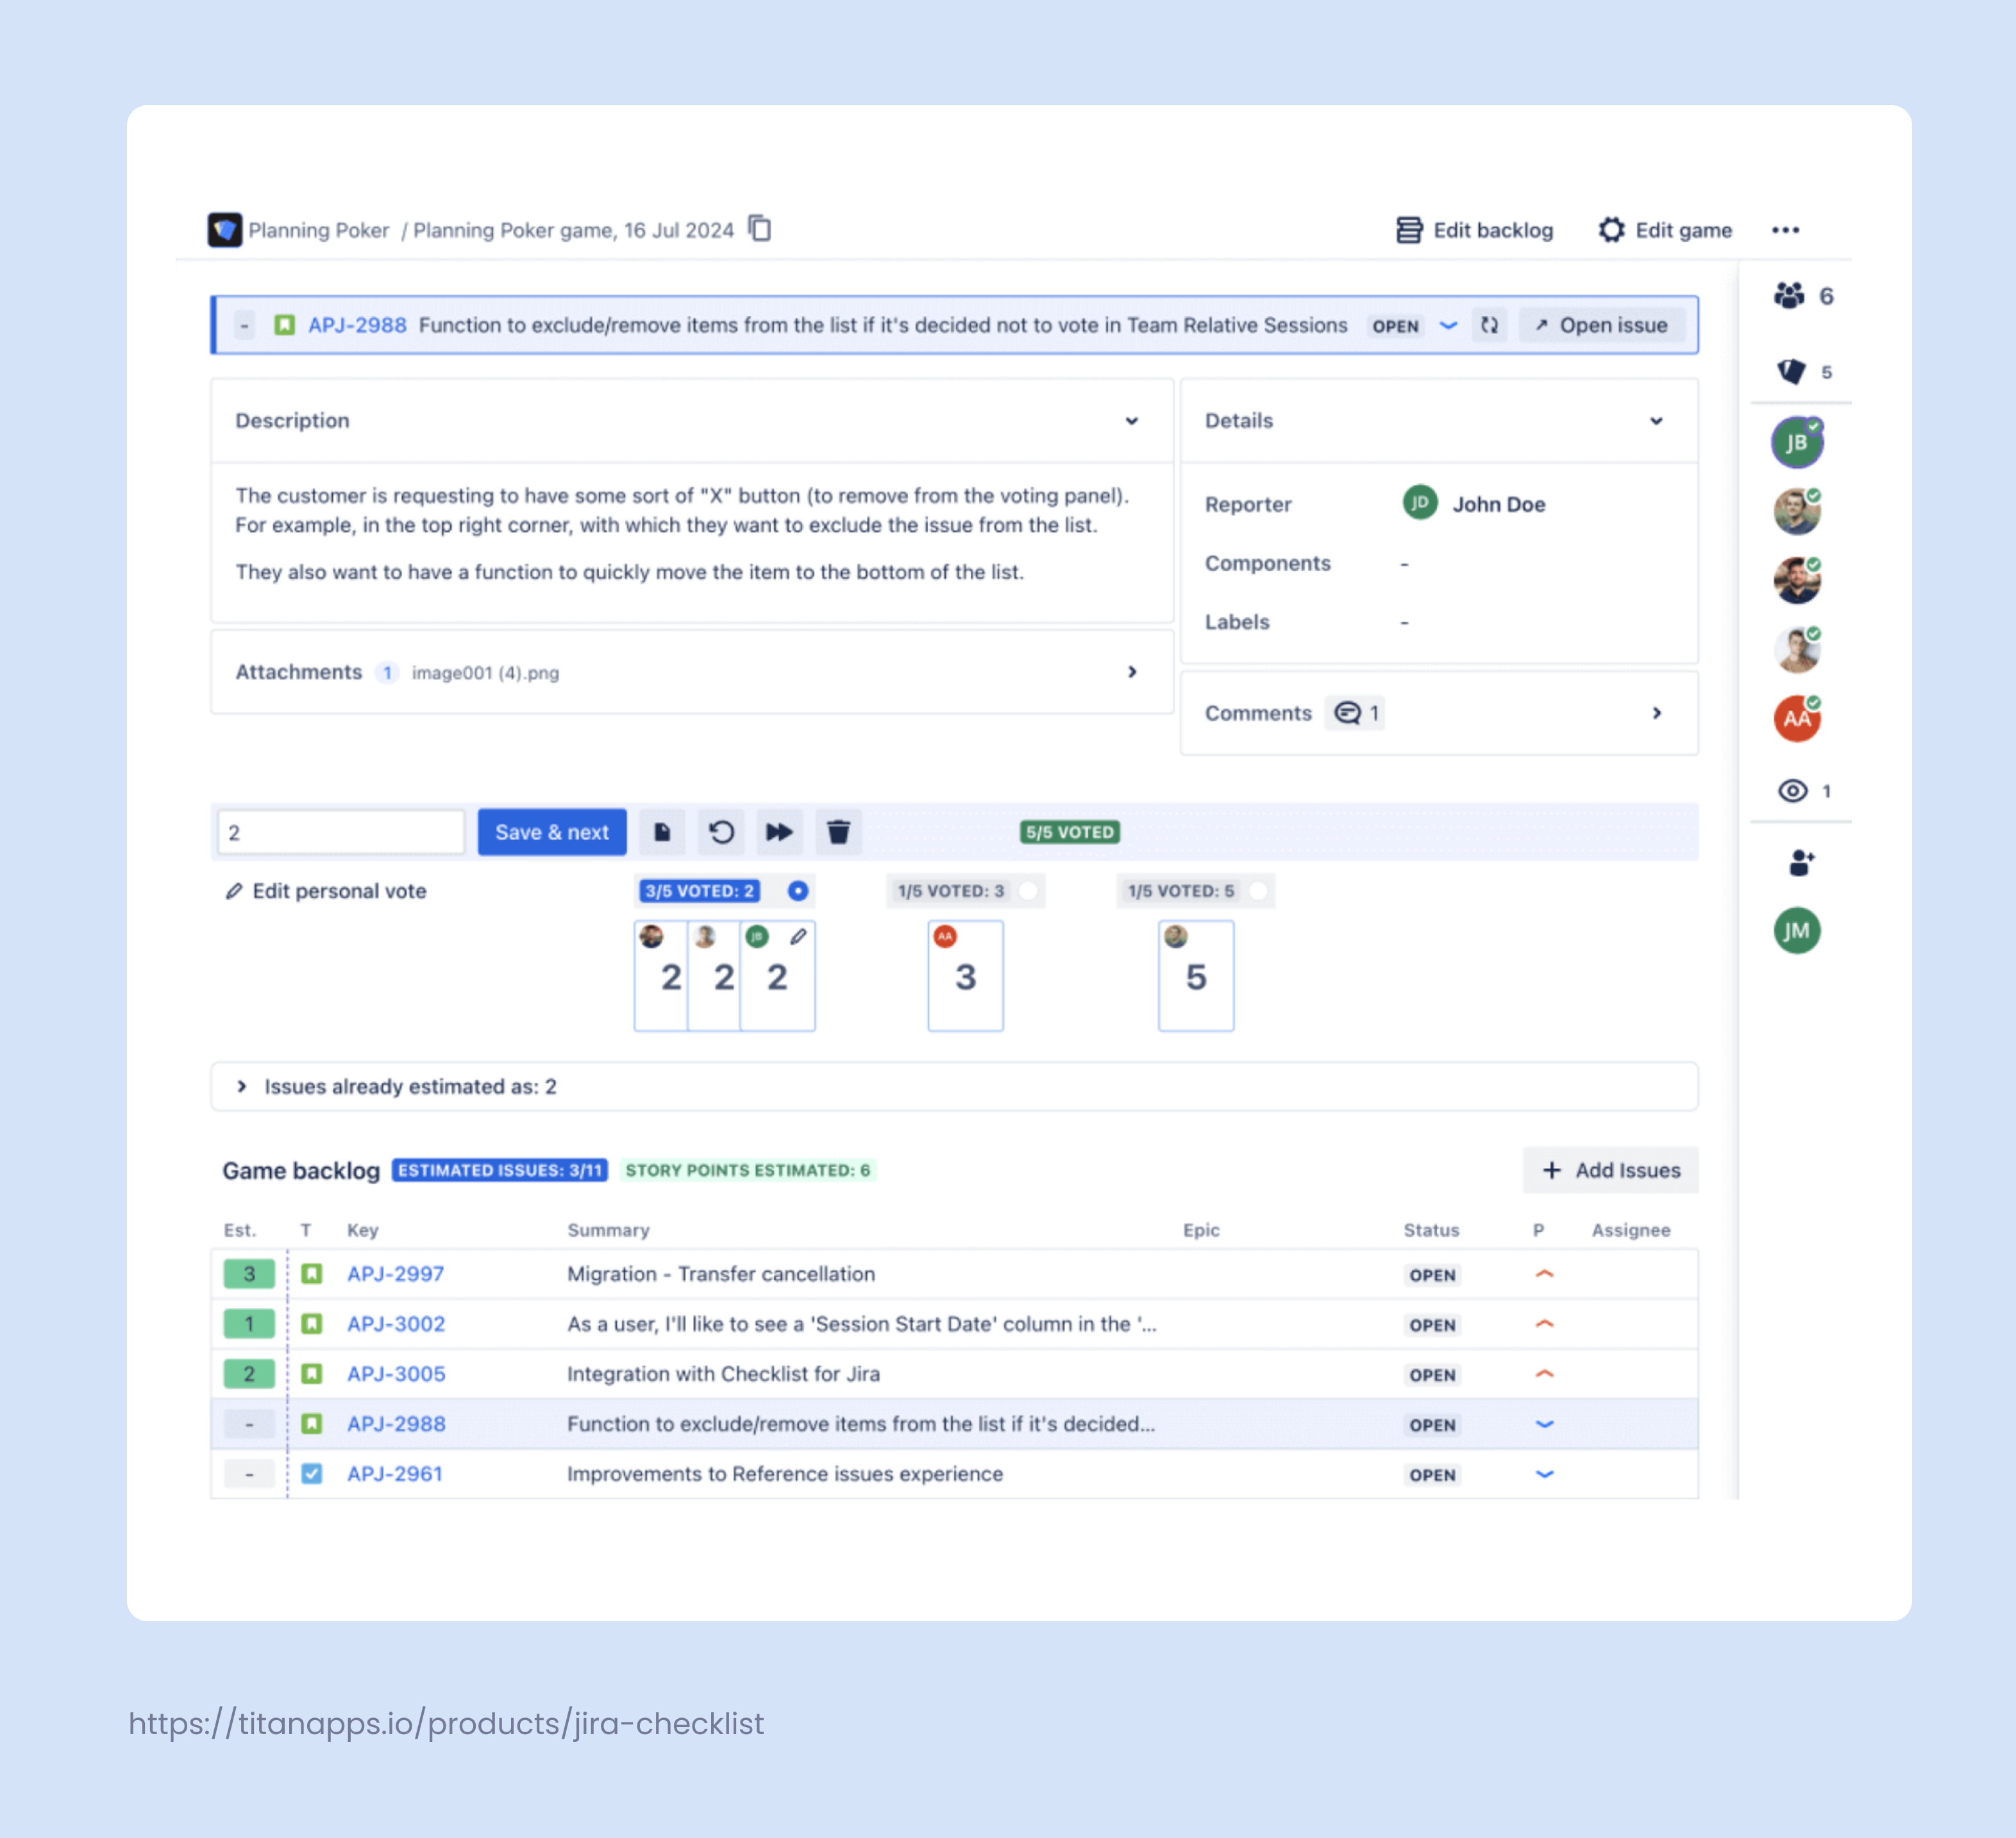
Task: Pick the radio next to 1/5 VOTED: 5
Action: pyautogui.click(x=1259, y=890)
